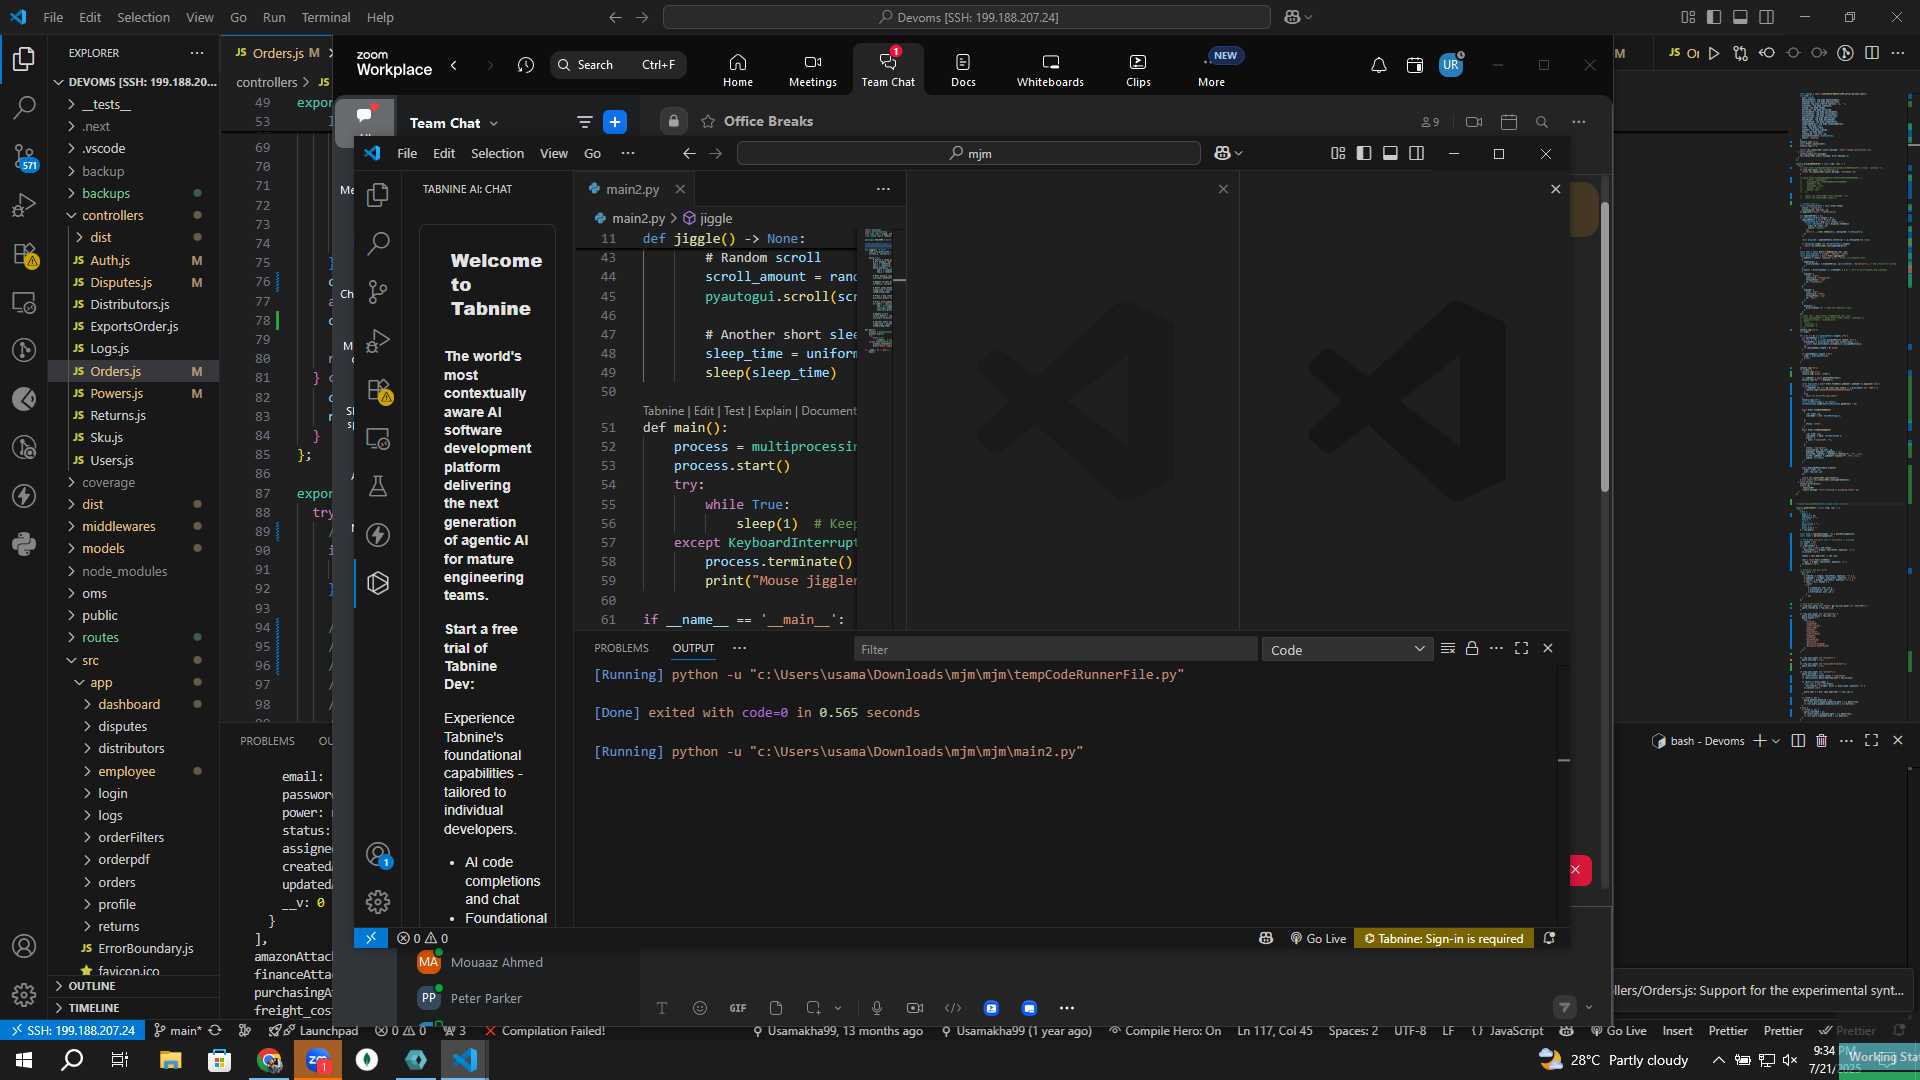Open Source Control view with 571 badge

24,156
